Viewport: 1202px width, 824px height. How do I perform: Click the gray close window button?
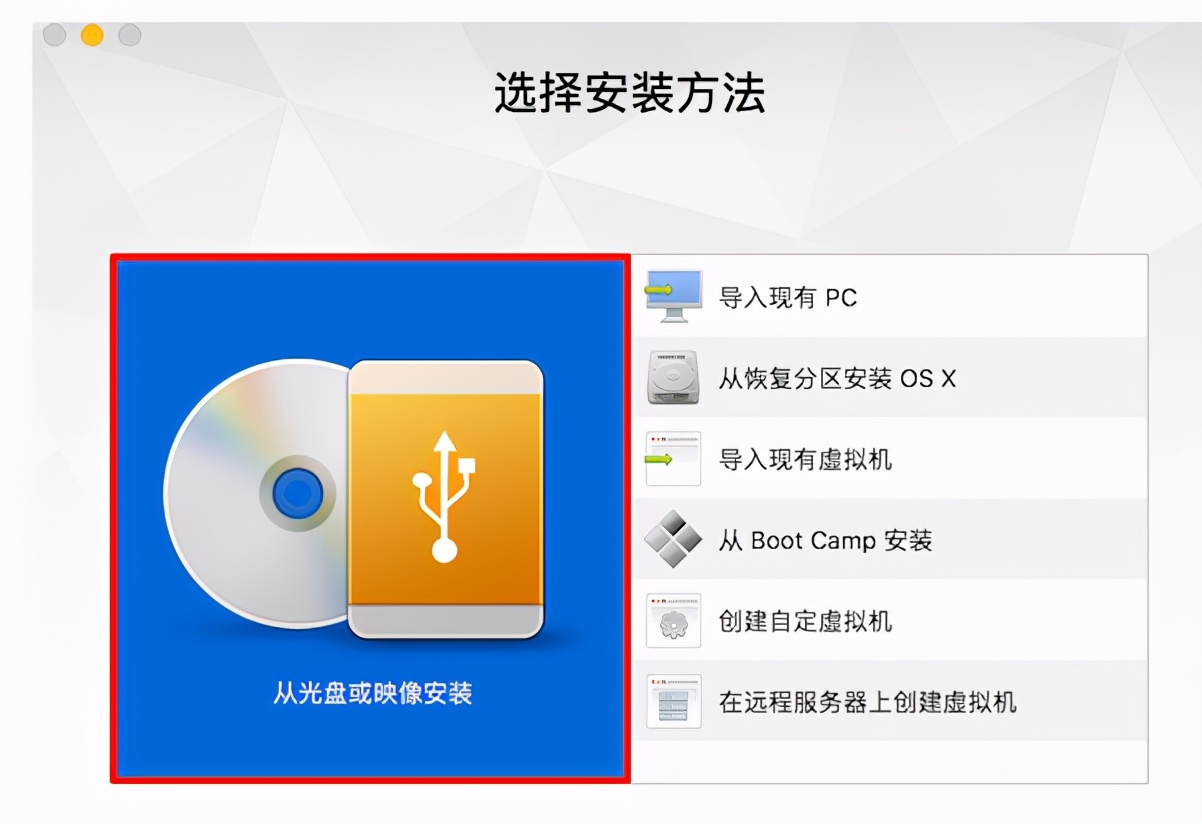click(54, 36)
